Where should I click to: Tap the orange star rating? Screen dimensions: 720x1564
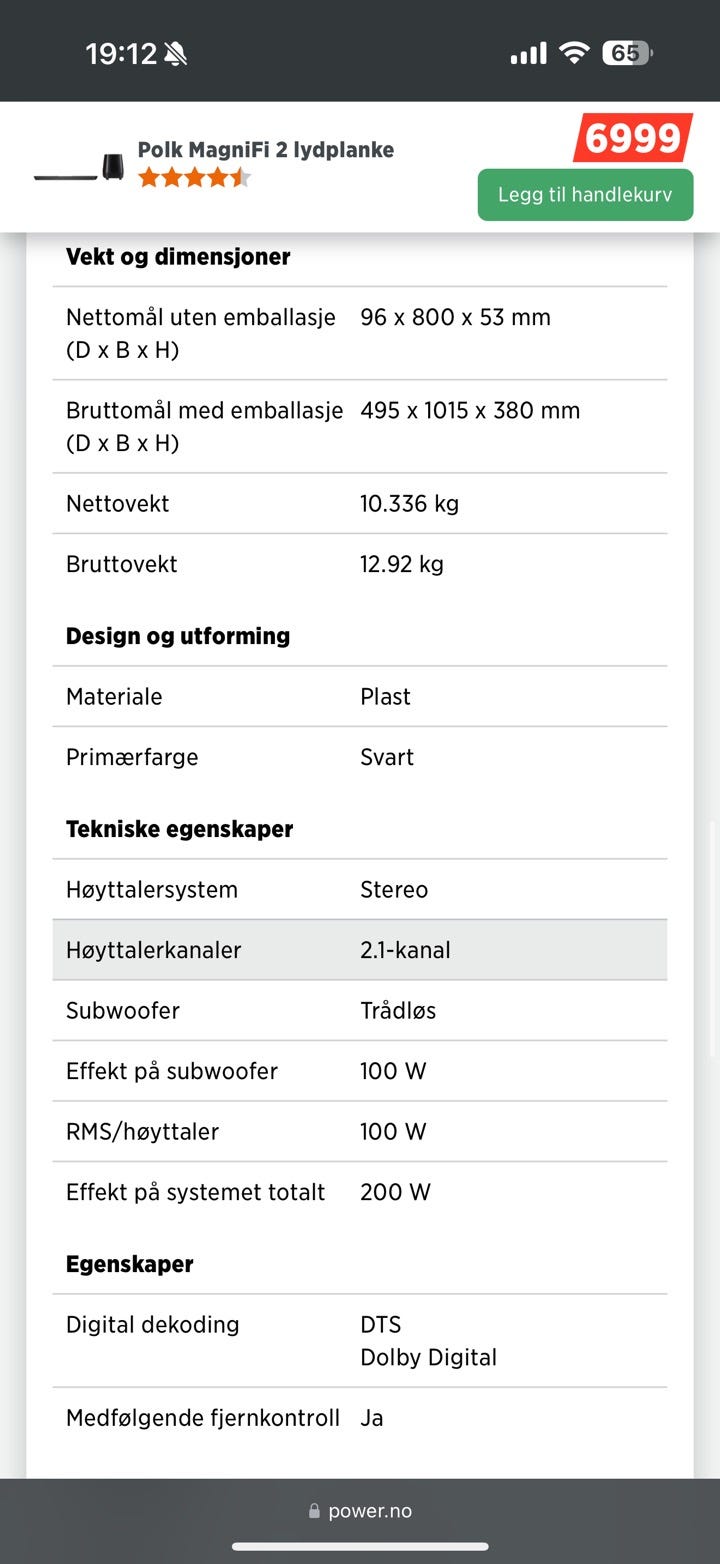tap(193, 178)
